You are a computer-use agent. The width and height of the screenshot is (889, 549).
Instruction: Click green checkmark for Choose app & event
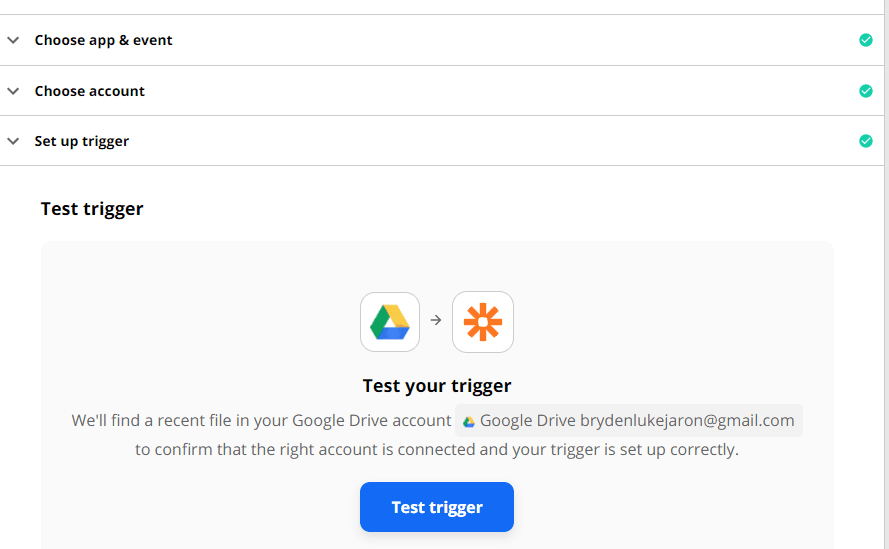(x=866, y=40)
